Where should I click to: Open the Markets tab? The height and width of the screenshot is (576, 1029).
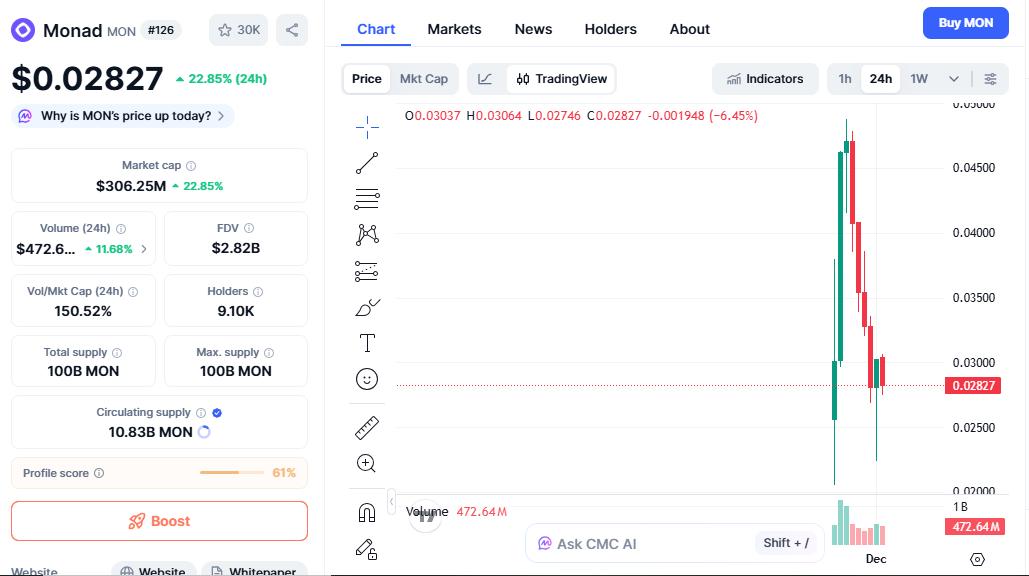click(x=454, y=29)
